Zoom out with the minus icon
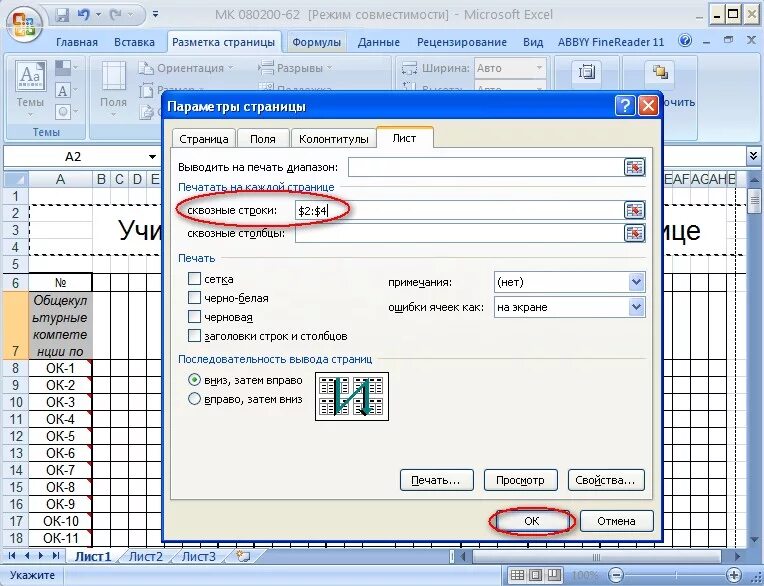Viewport: 764px width, 586px height. coord(616,575)
